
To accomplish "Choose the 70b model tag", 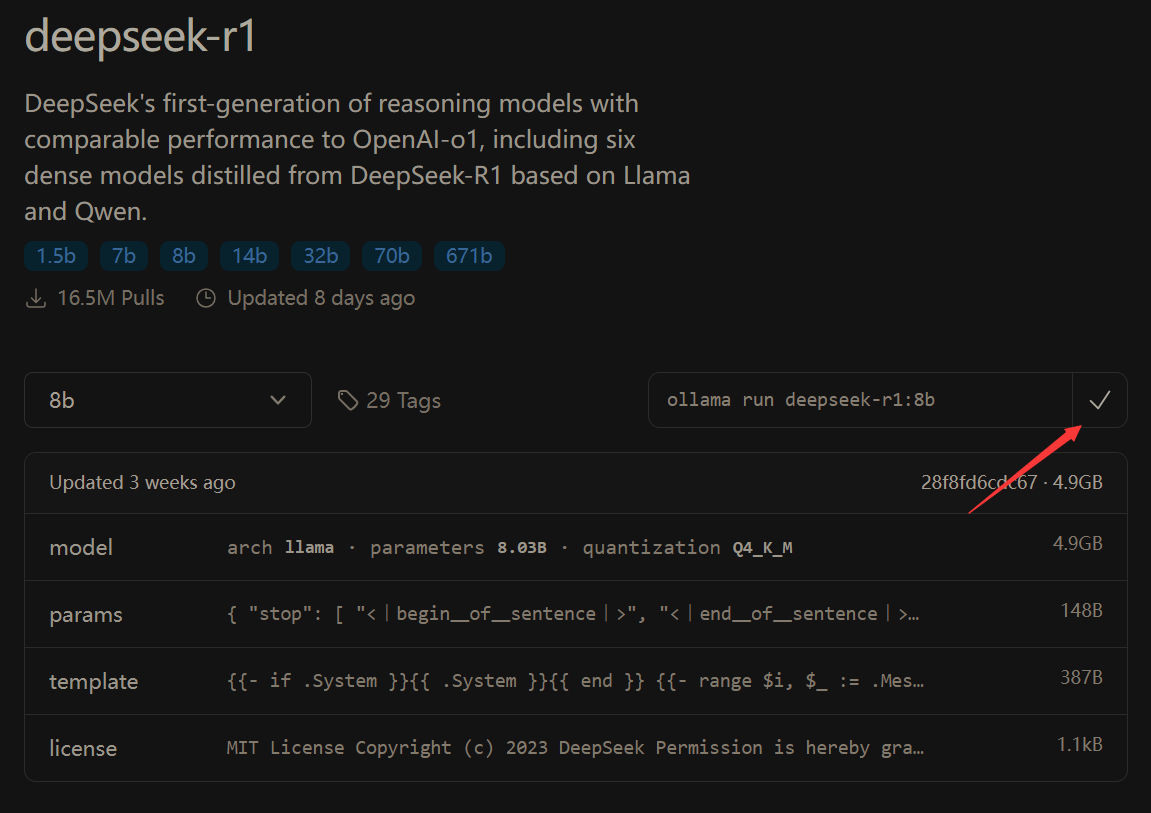I will pyautogui.click(x=391, y=256).
